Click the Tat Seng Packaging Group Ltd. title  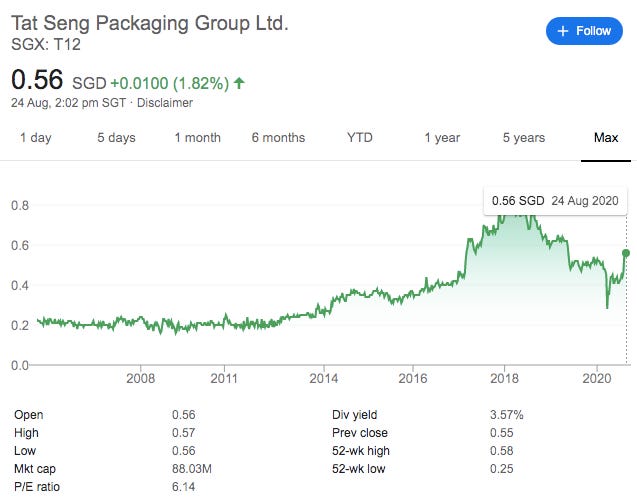[150, 23]
